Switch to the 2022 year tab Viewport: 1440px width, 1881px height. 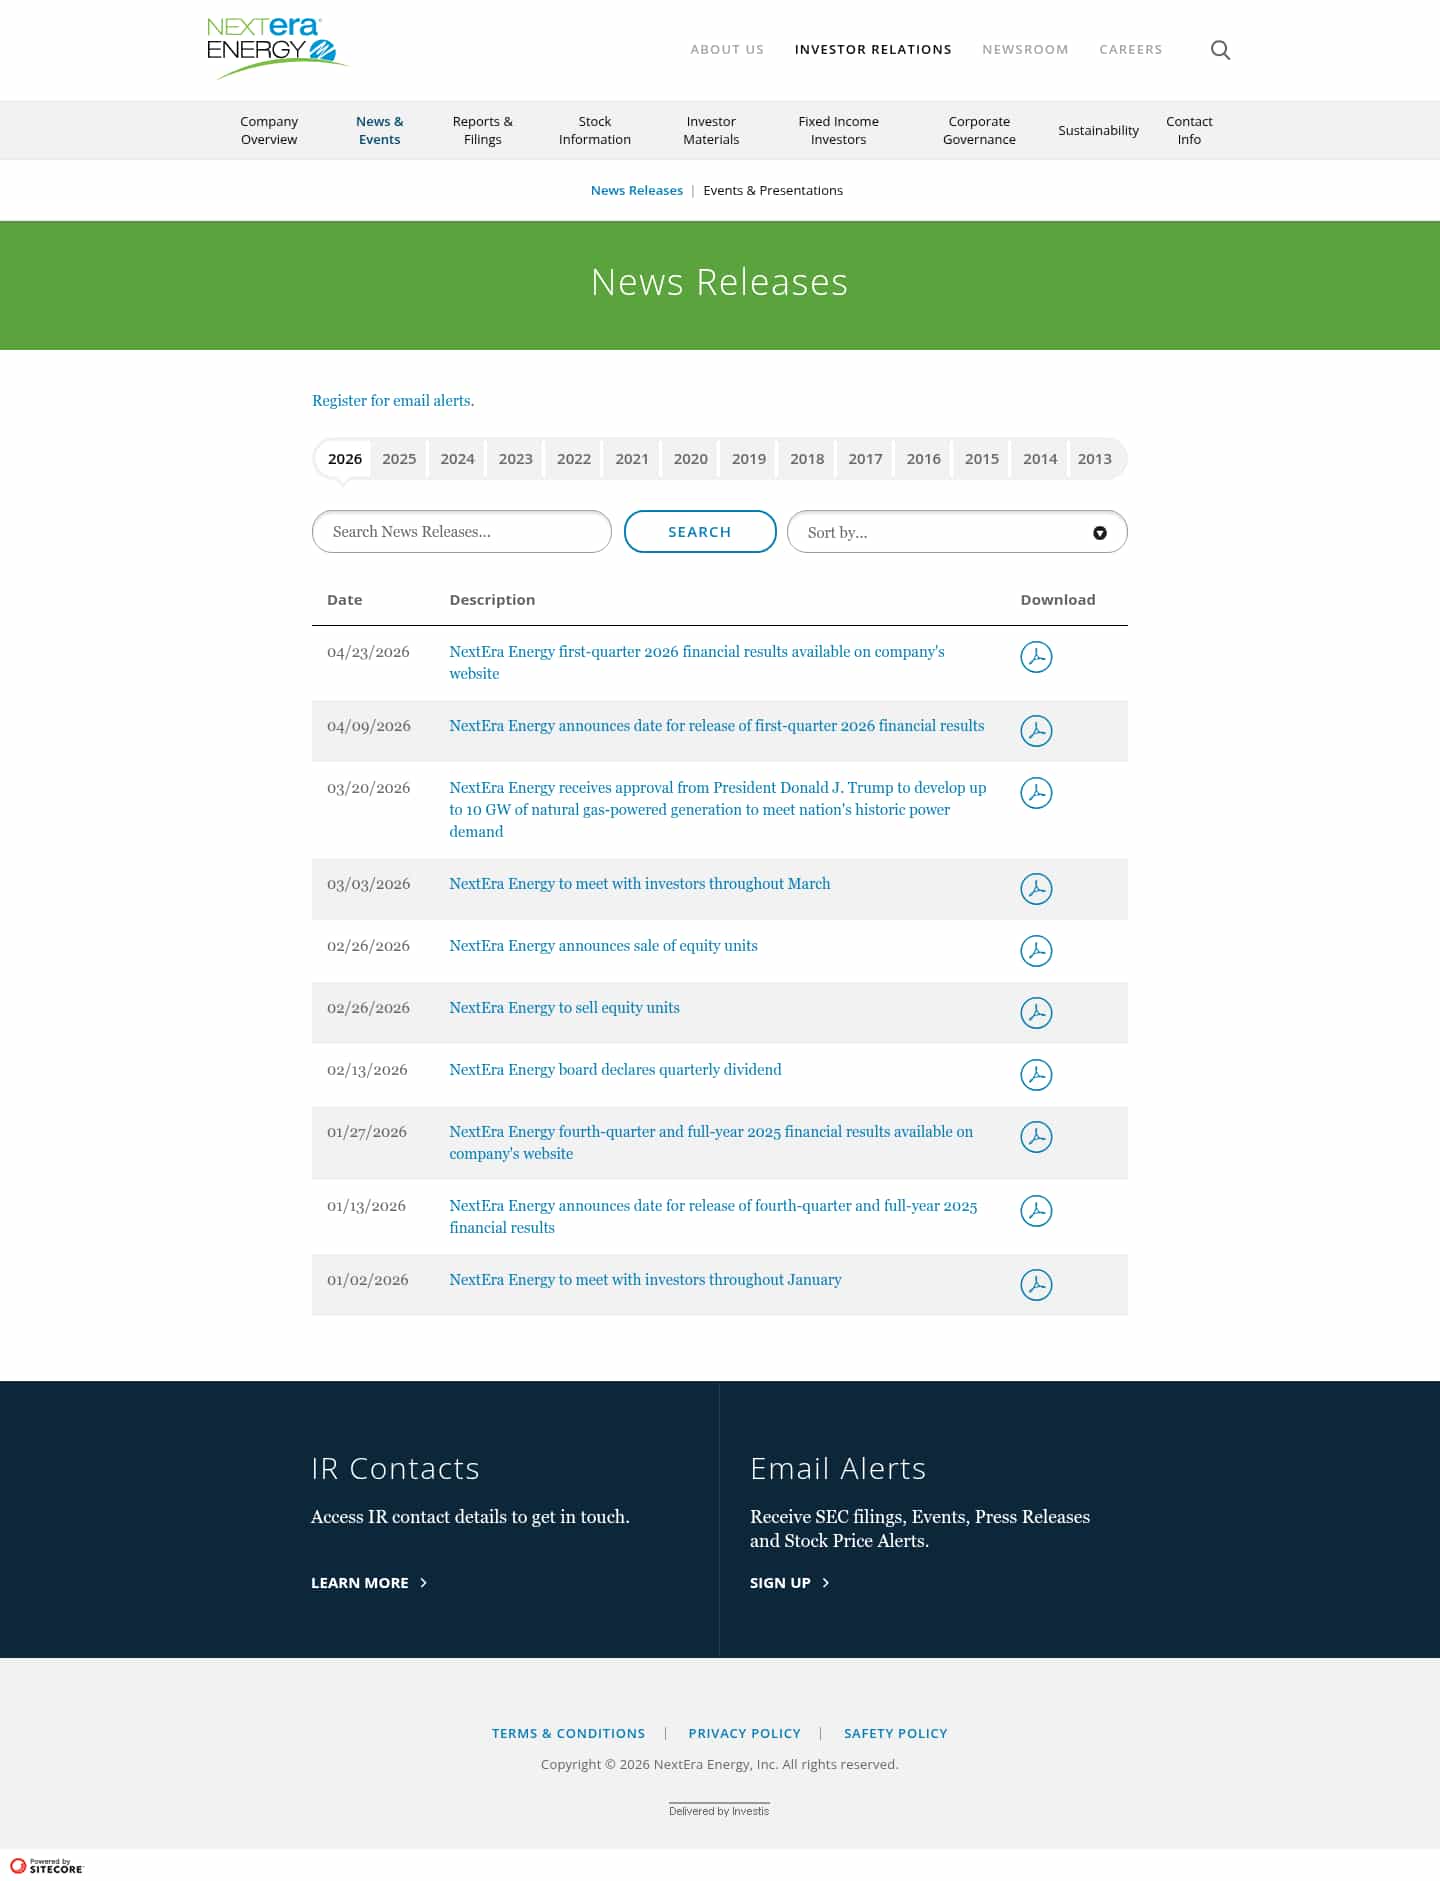[x=574, y=459]
